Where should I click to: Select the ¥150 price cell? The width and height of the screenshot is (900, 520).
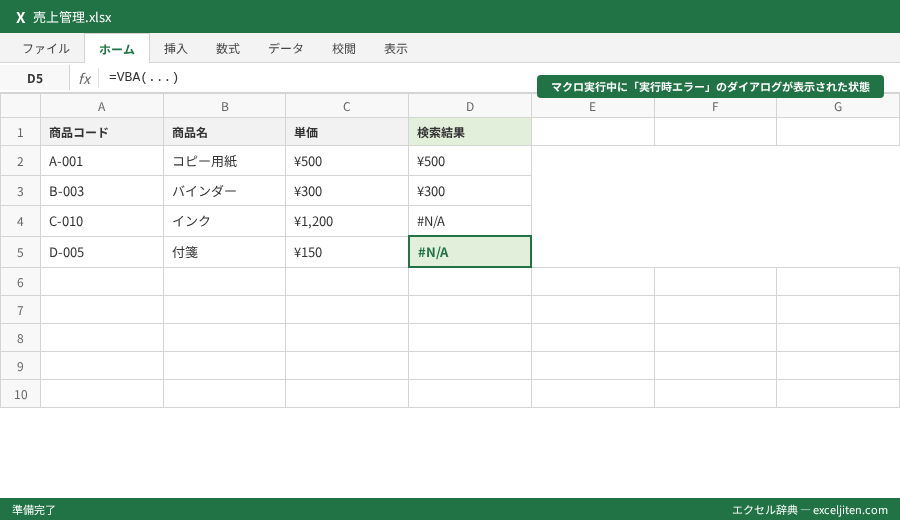[x=347, y=252]
